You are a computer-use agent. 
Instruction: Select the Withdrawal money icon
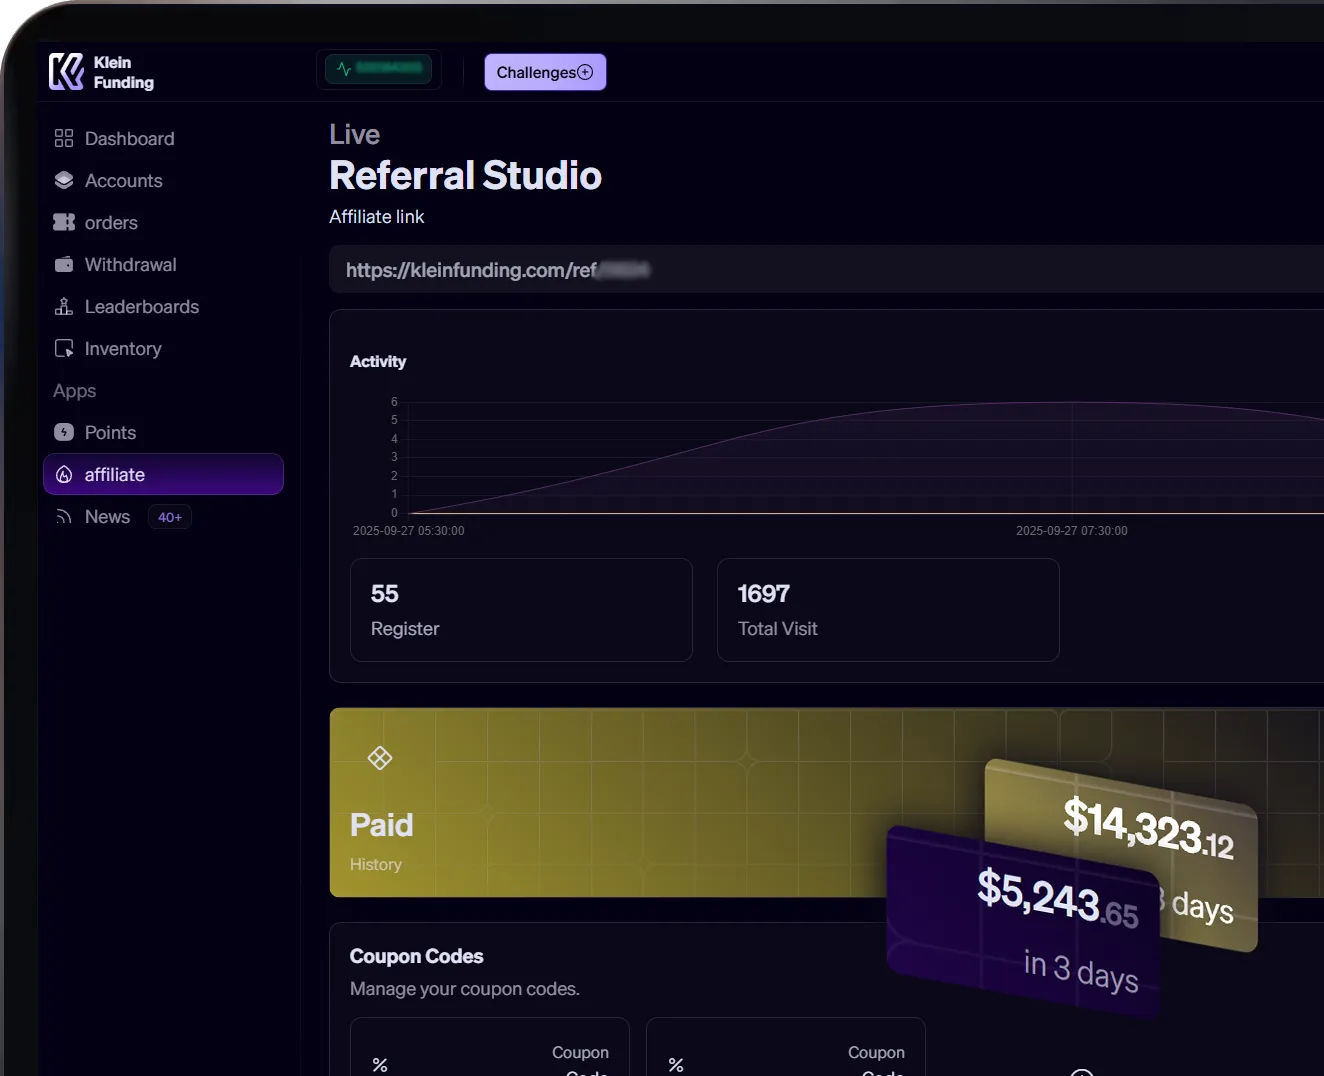coord(63,264)
